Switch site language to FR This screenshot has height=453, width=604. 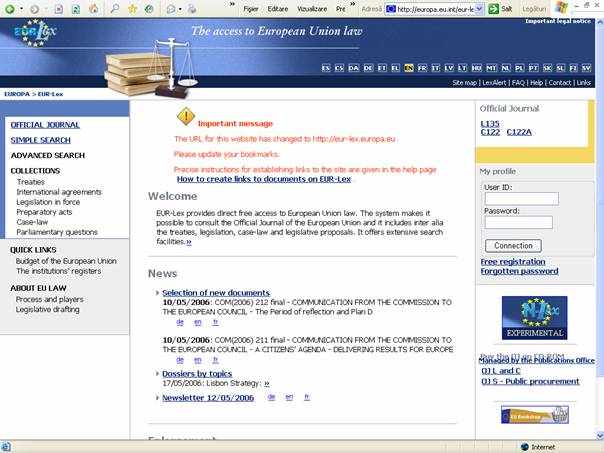point(422,68)
